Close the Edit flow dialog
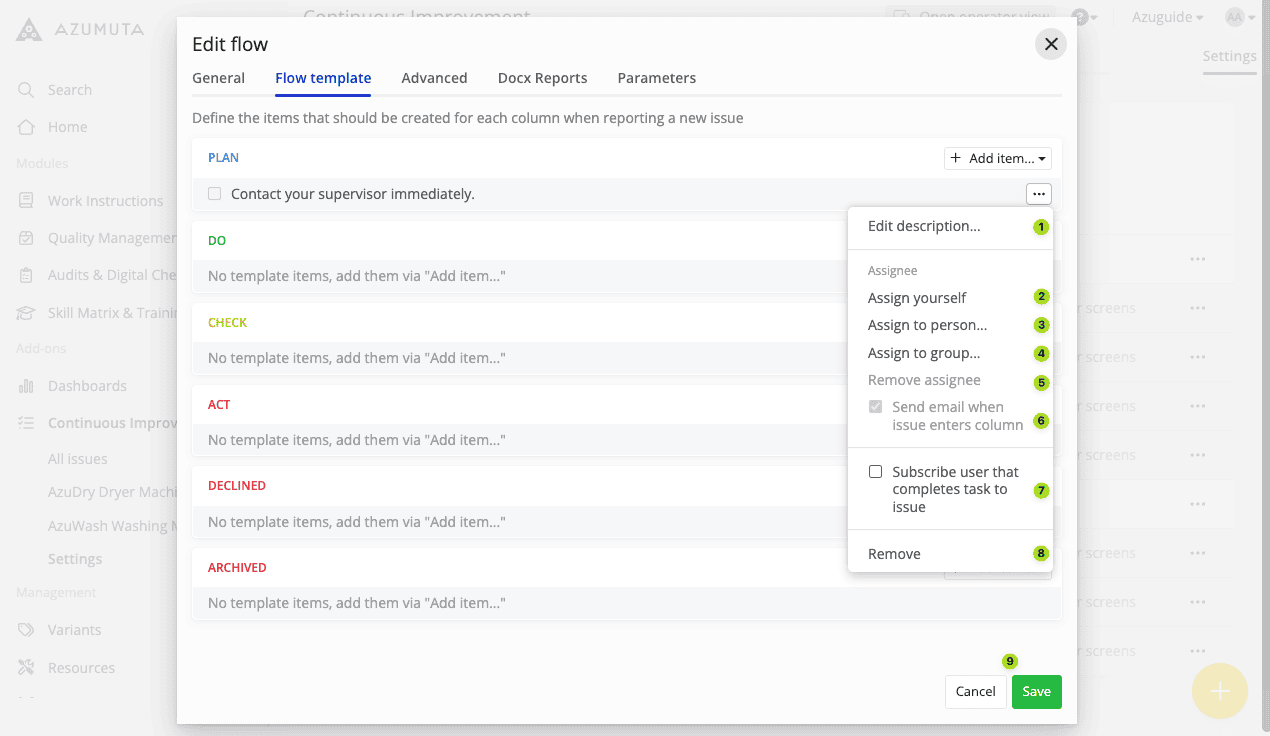 point(1050,44)
